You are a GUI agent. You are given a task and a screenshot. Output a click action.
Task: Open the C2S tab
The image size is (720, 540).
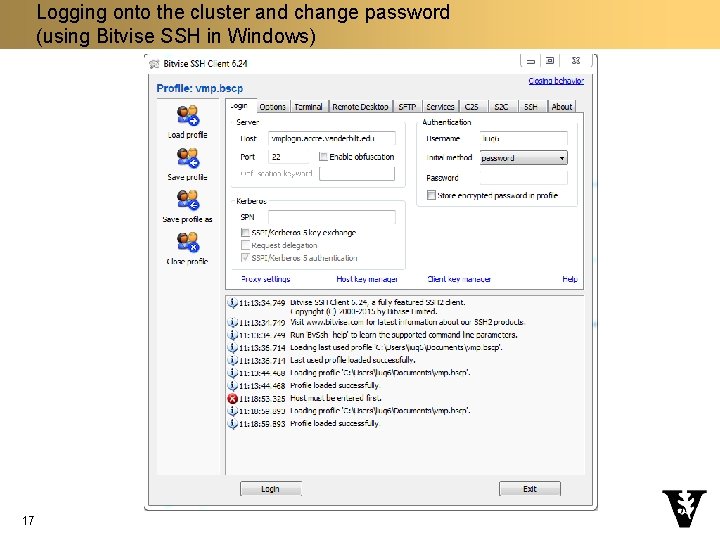click(472, 107)
